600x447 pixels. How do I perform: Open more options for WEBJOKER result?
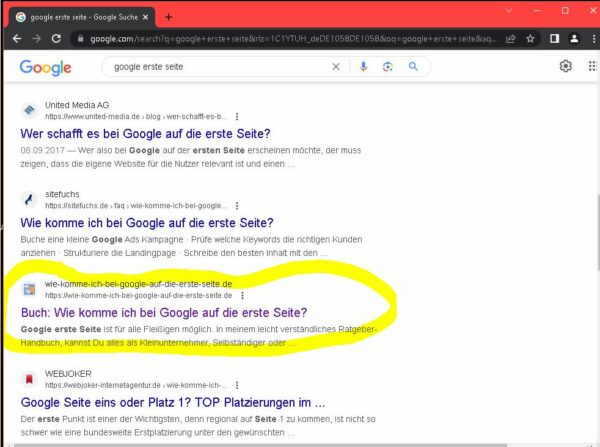pos(237,385)
